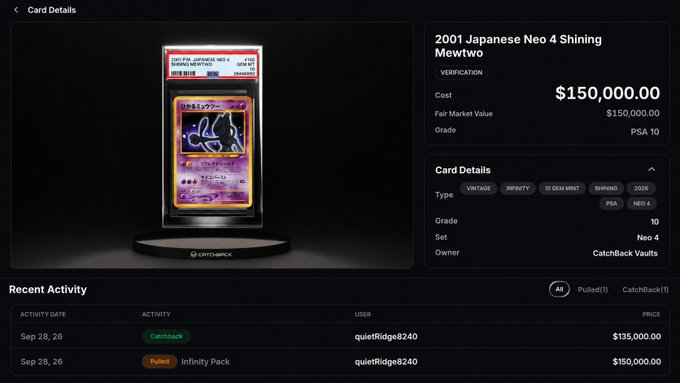This screenshot has height=383, width=680.
Task: Click the card title 2001 Japanese Neo 4 Shining Mewtwo
Action: (x=518, y=46)
